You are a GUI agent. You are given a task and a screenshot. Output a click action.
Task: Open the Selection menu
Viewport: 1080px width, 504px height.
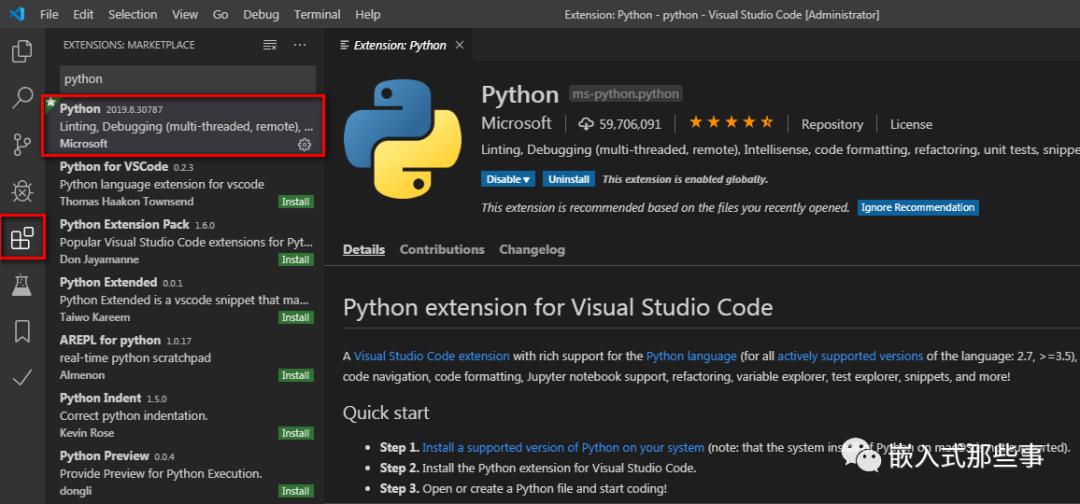tap(133, 14)
